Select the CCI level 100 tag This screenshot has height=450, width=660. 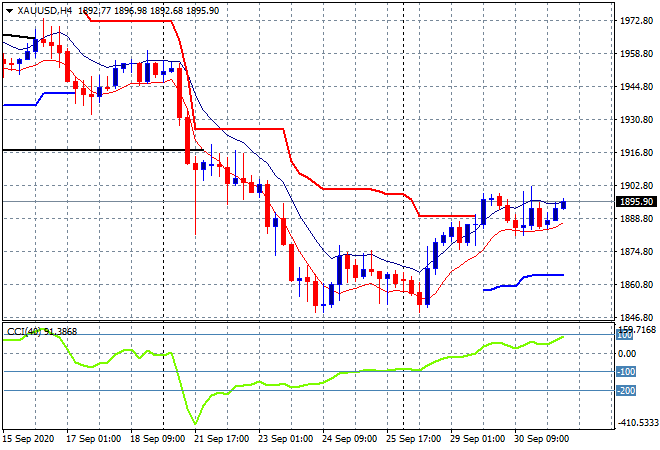click(625, 335)
